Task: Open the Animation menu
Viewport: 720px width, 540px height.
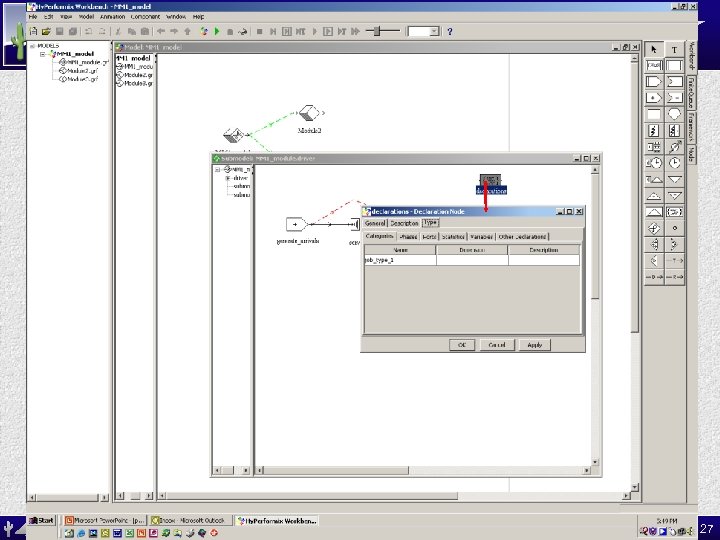Action: (112, 17)
